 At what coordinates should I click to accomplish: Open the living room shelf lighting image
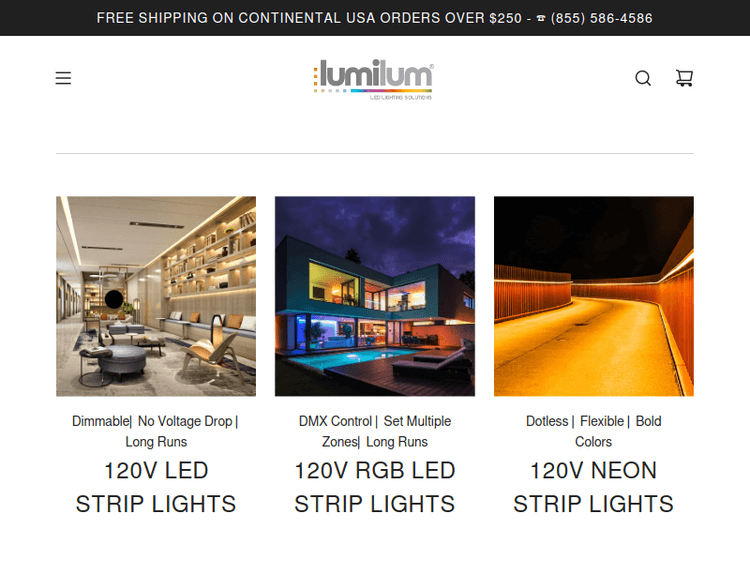[x=156, y=296]
